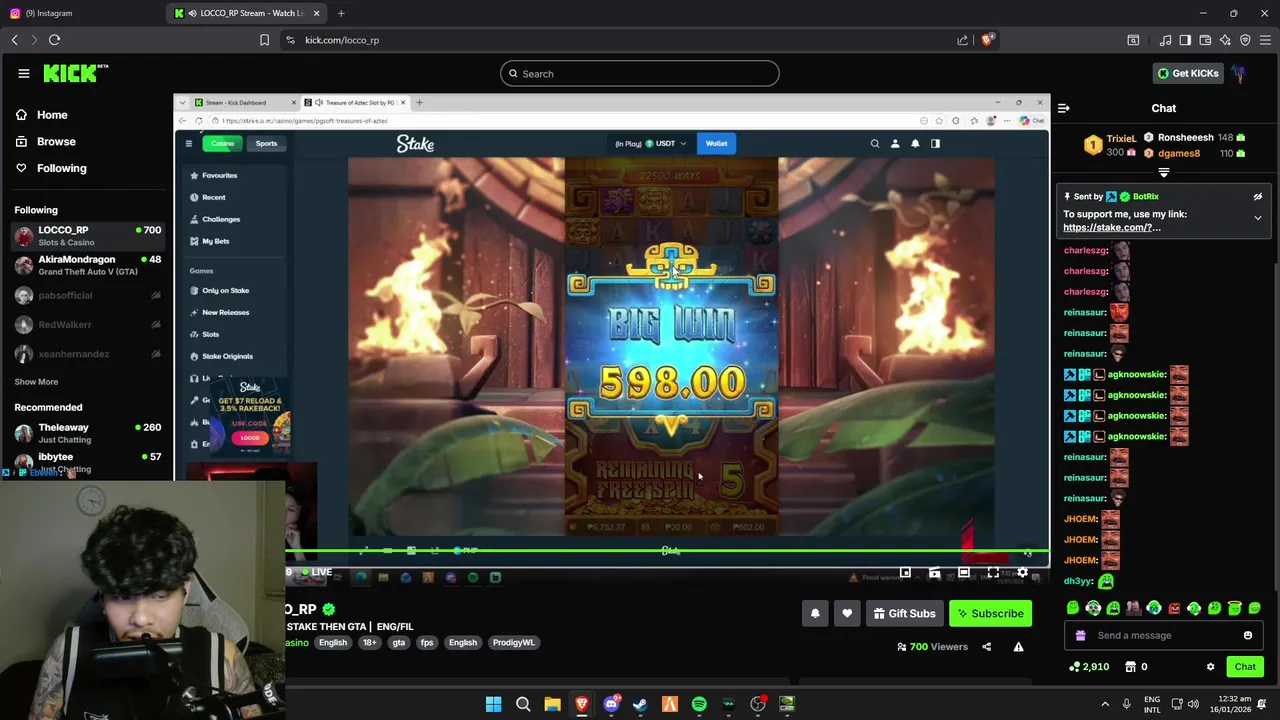Click into the Kick Search field
The height and width of the screenshot is (720, 1280).
640,74
